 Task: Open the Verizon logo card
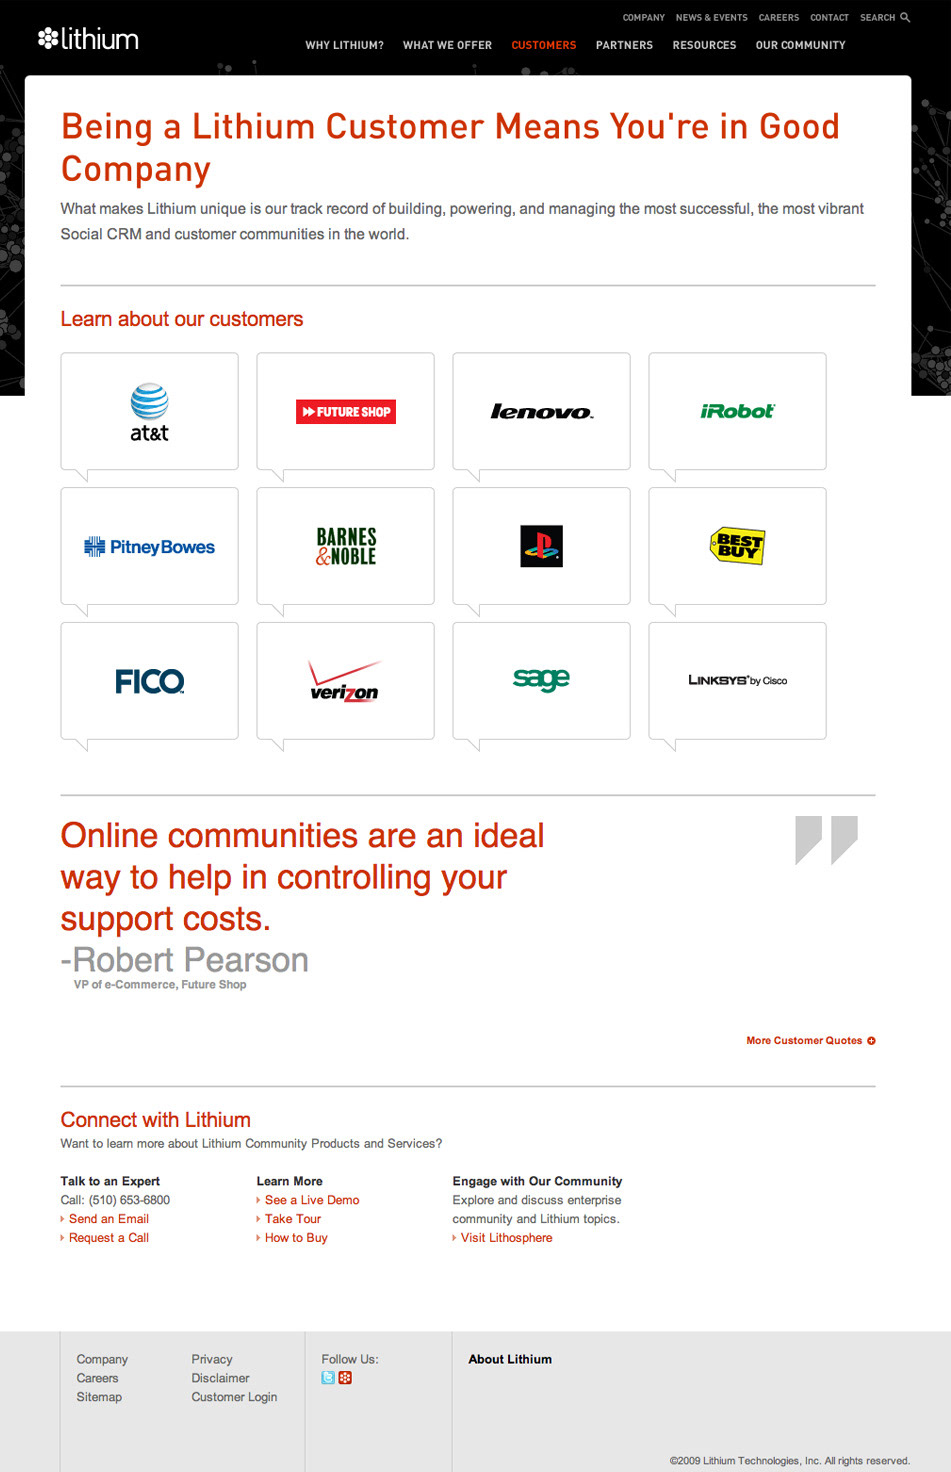346,681
